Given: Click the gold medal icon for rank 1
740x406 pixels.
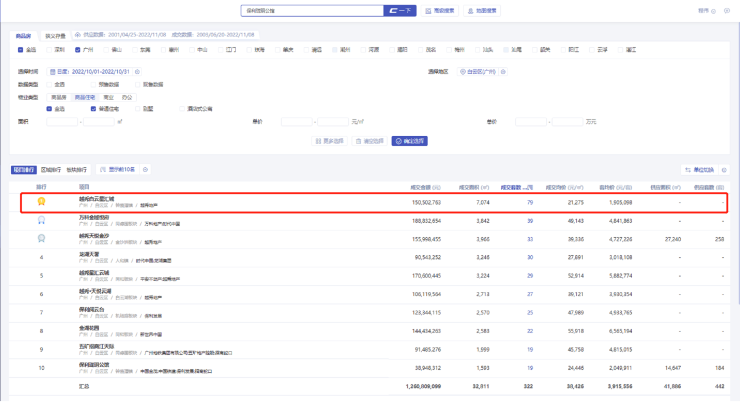Looking at the screenshot, I should point(41,201).
